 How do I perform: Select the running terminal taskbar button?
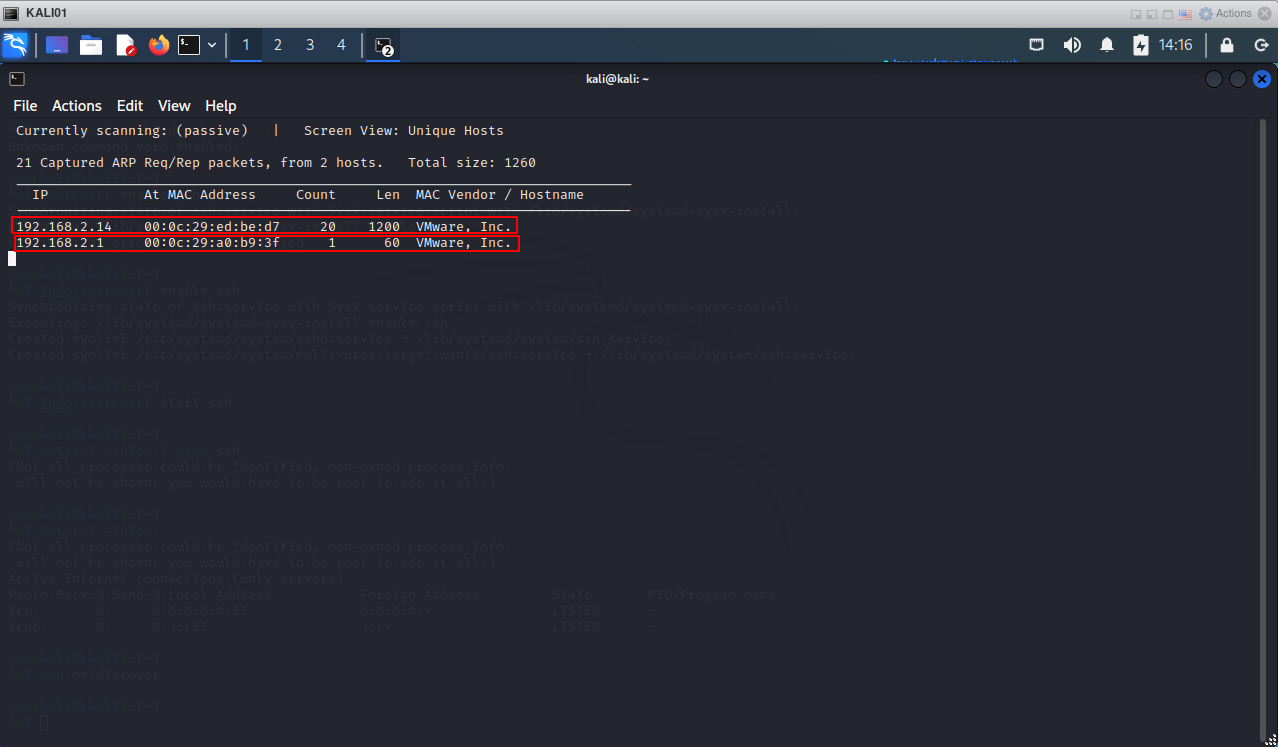tap(383, 45)
